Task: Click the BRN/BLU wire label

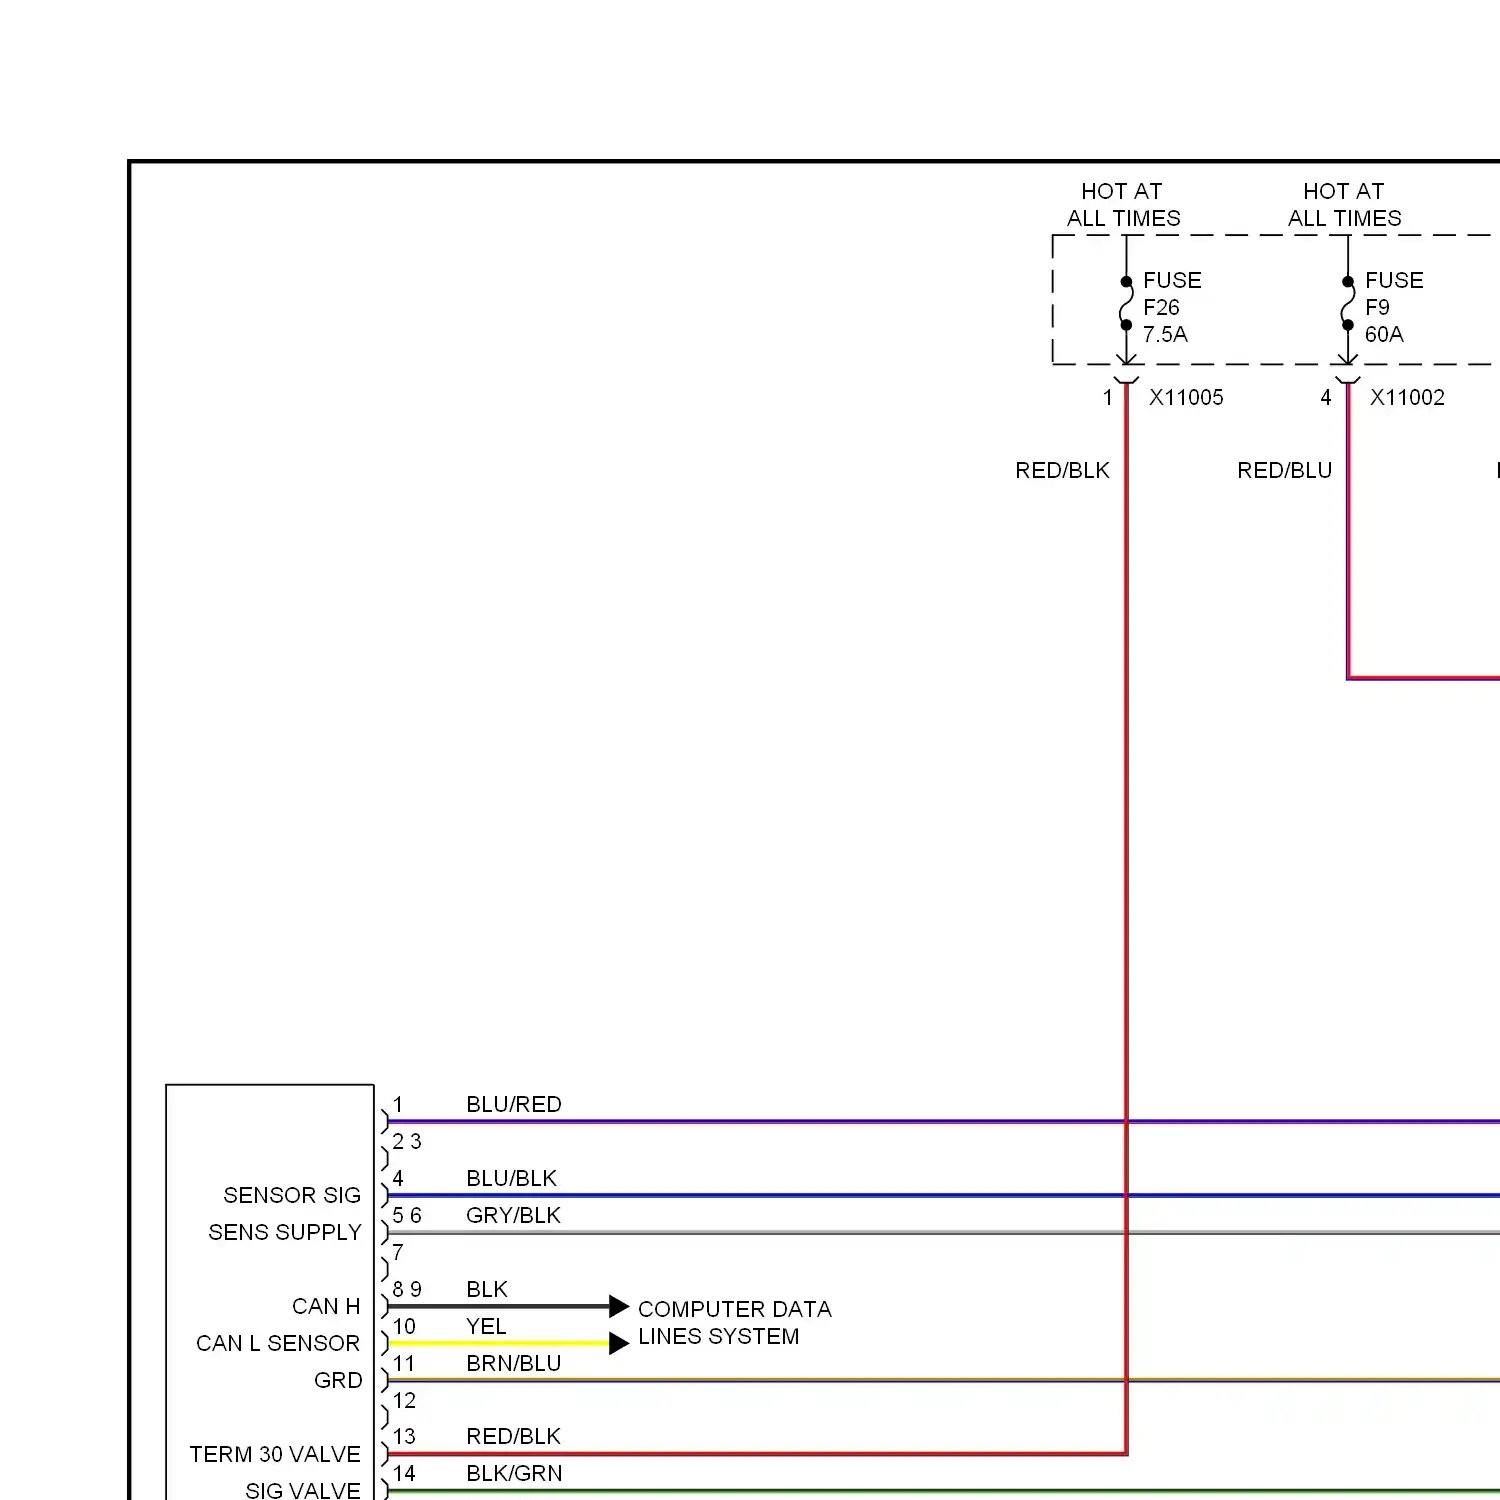Action: coord(513,1363)
